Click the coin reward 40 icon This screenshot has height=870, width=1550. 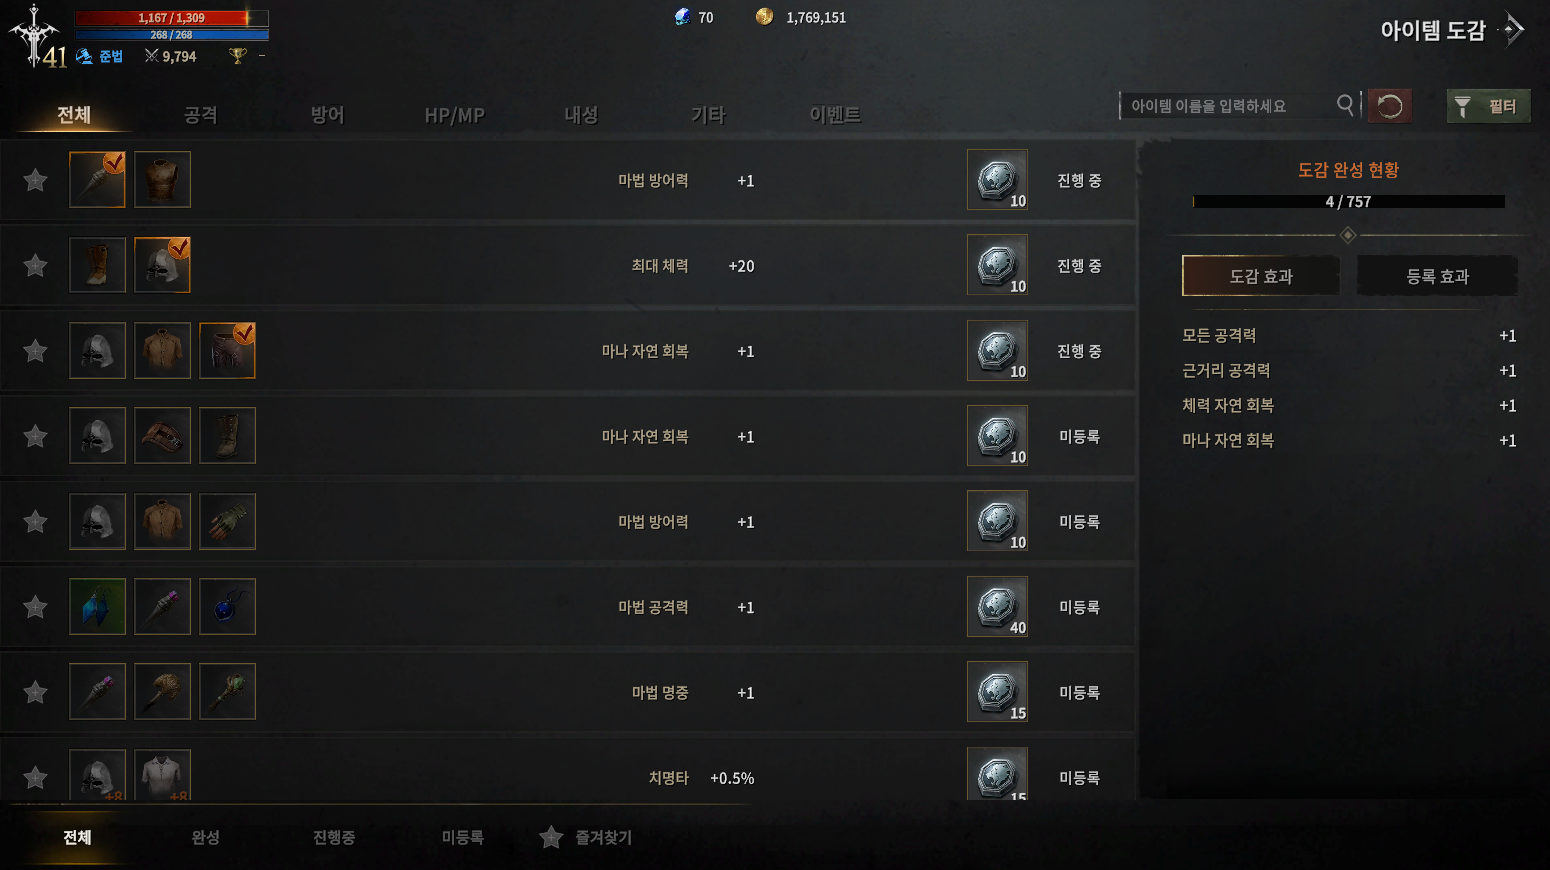(x=997, y=607)
